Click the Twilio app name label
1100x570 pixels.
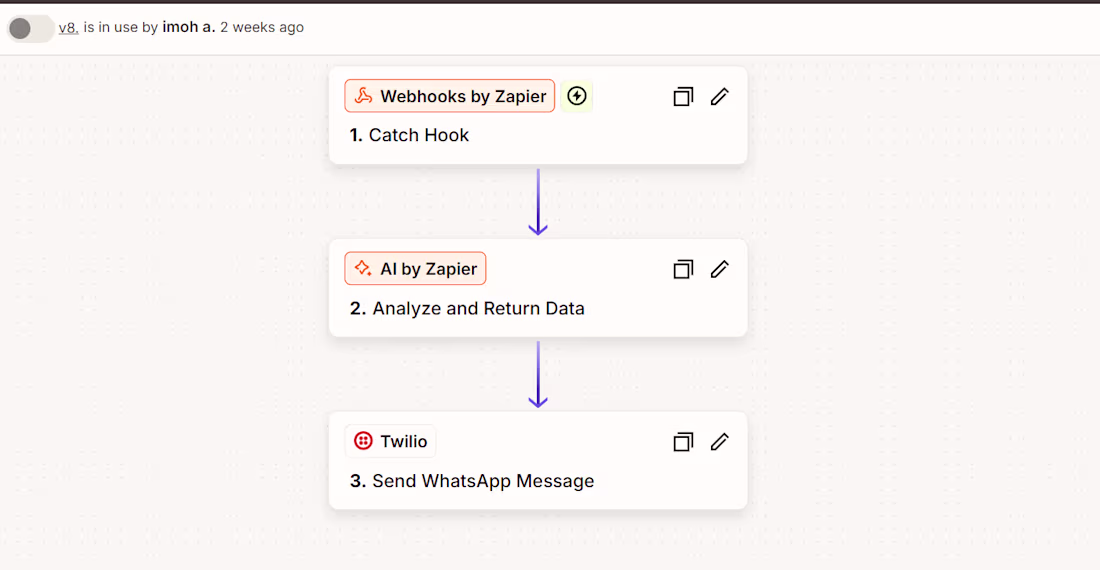(x=403, y=441)
